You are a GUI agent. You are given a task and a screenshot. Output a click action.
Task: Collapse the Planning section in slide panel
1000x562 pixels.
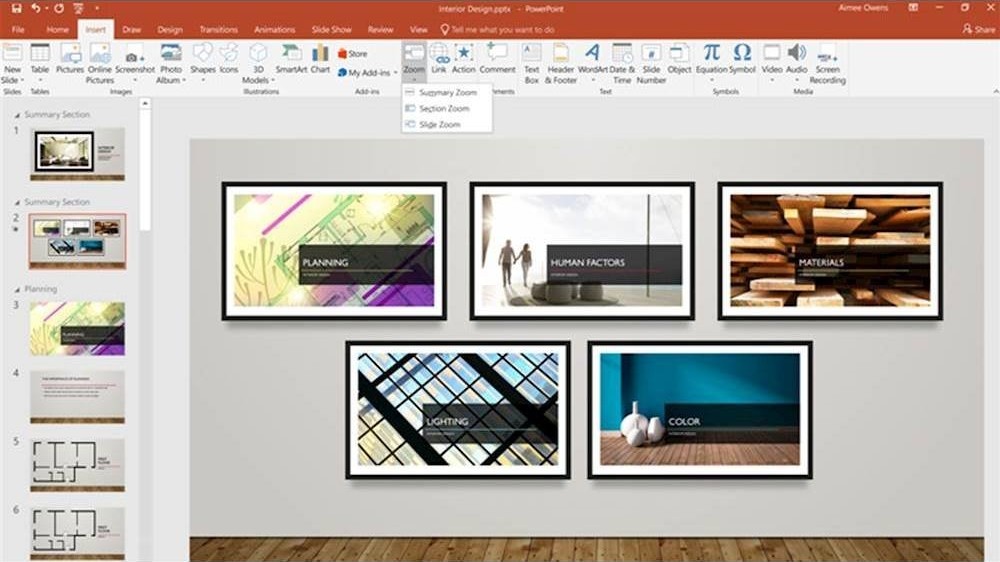pyautogui.click(x=17, y=290)
